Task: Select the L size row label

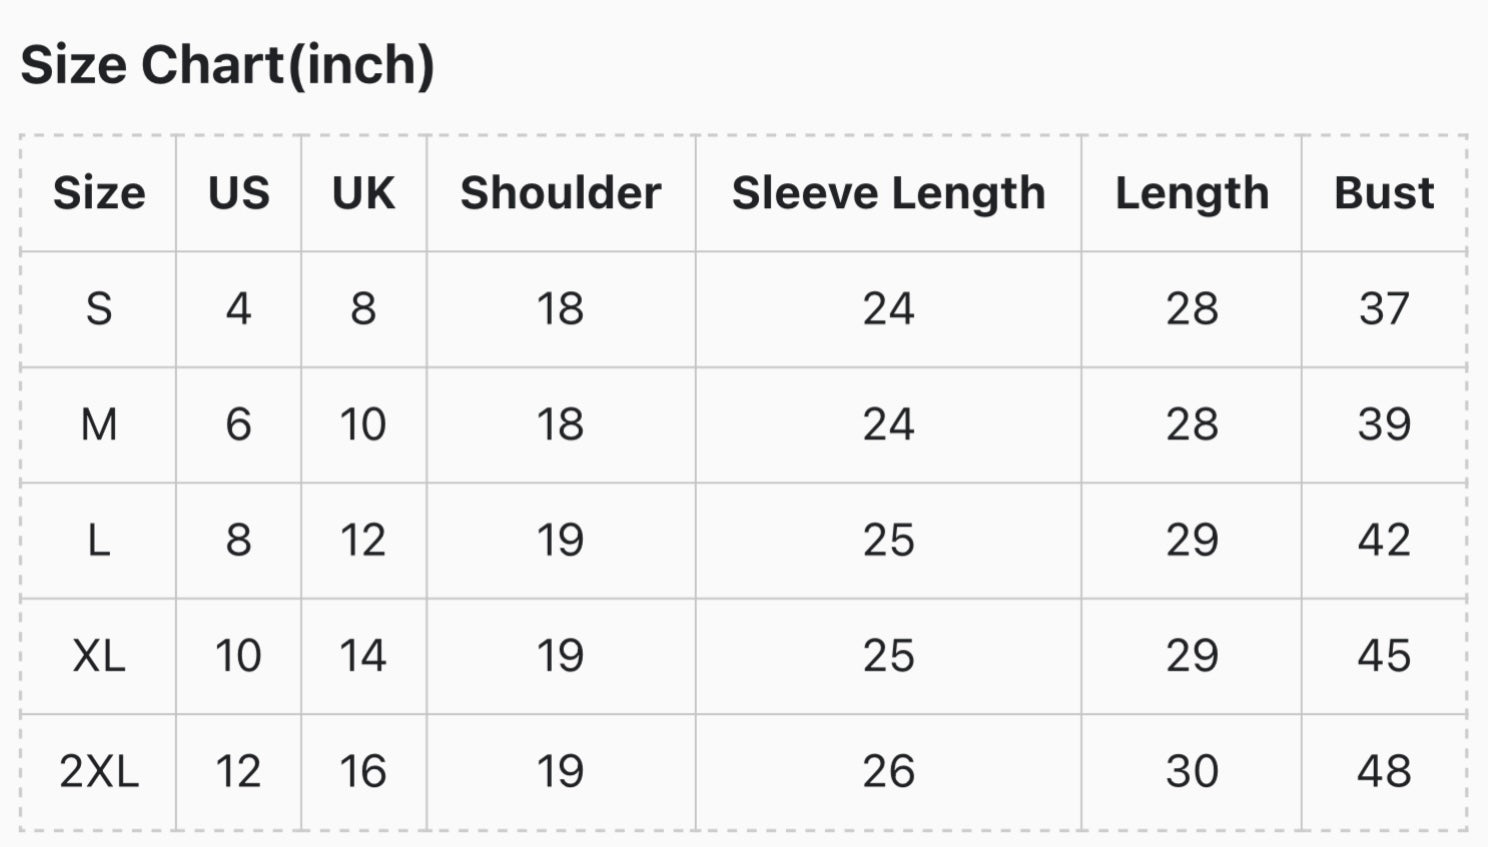Action: [x=98, y=540]
